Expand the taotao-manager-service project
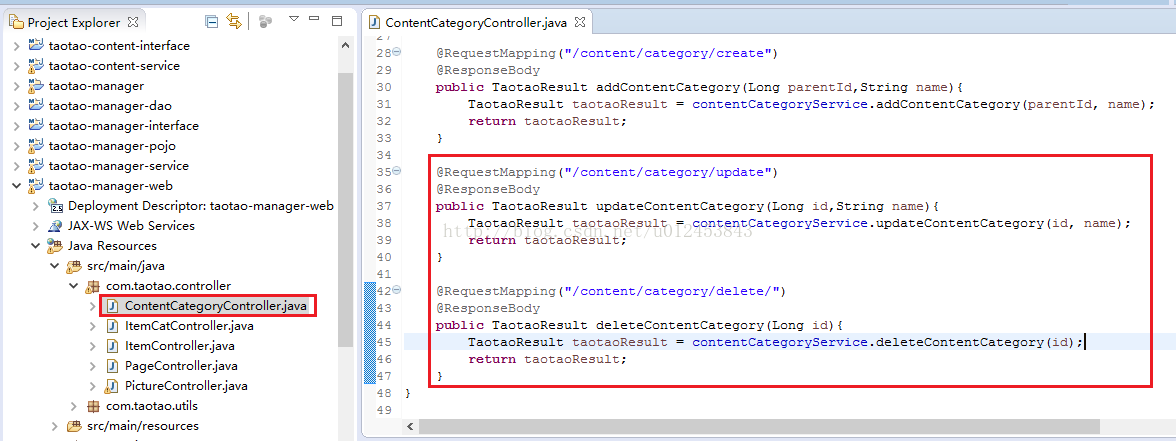 (16, 166)
